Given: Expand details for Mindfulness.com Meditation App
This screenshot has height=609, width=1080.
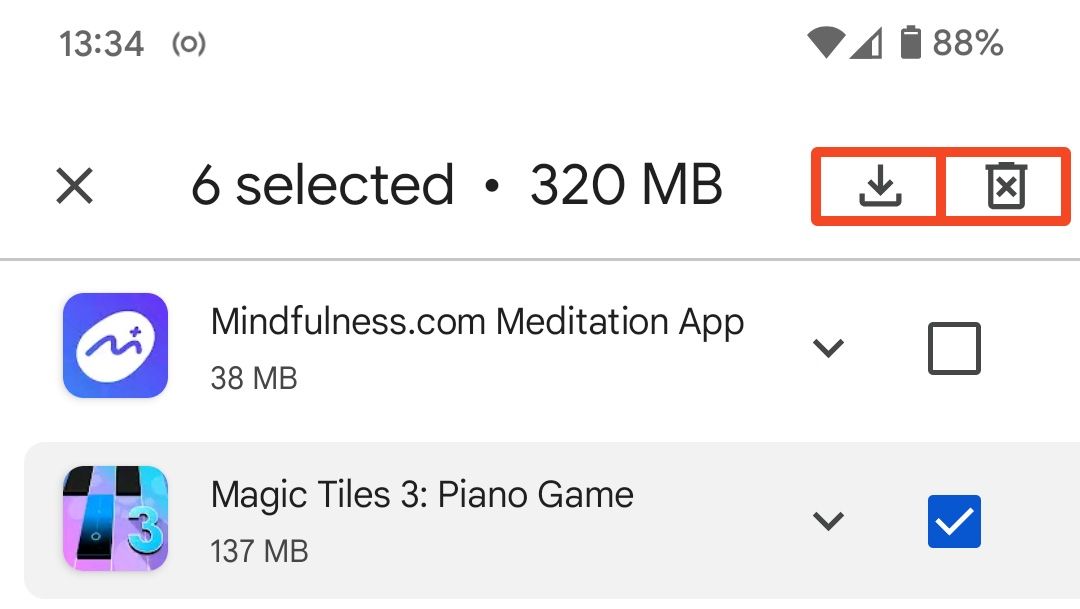Looking at the screenshot, I should pos(828,348).
